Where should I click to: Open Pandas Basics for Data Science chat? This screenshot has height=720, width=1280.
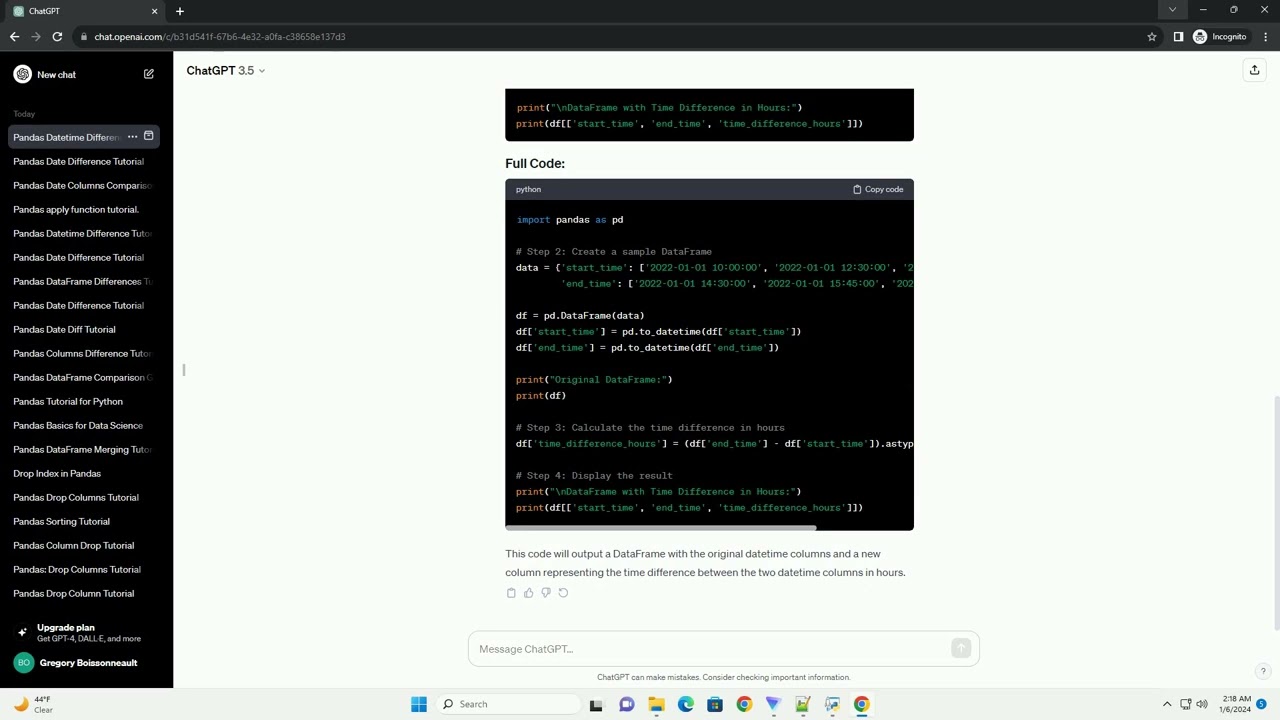[82, 426]
